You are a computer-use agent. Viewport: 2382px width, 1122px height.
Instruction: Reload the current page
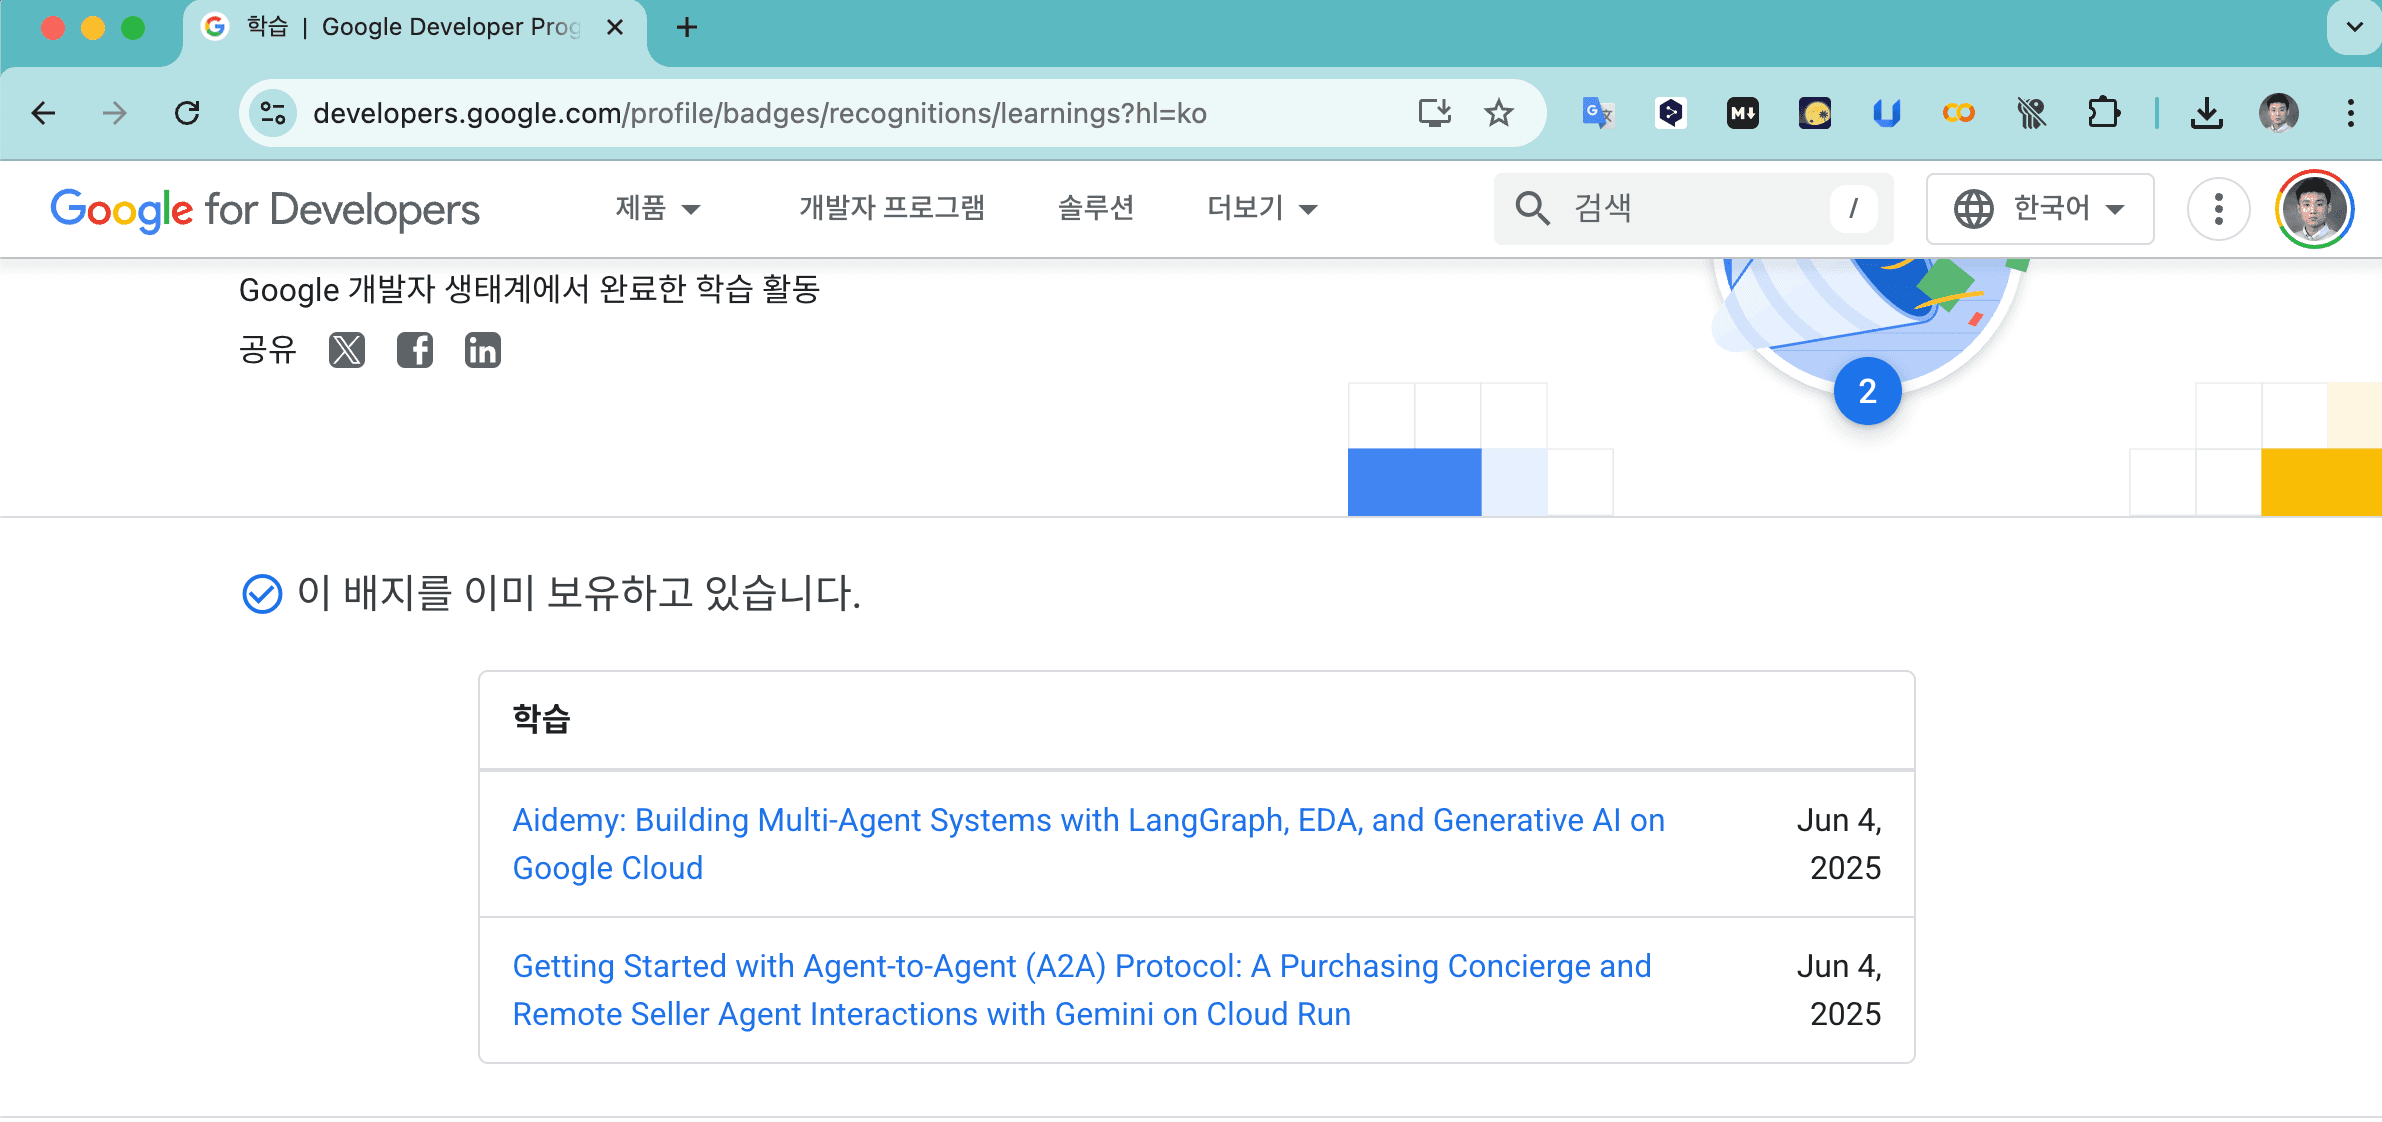point(187,113)
